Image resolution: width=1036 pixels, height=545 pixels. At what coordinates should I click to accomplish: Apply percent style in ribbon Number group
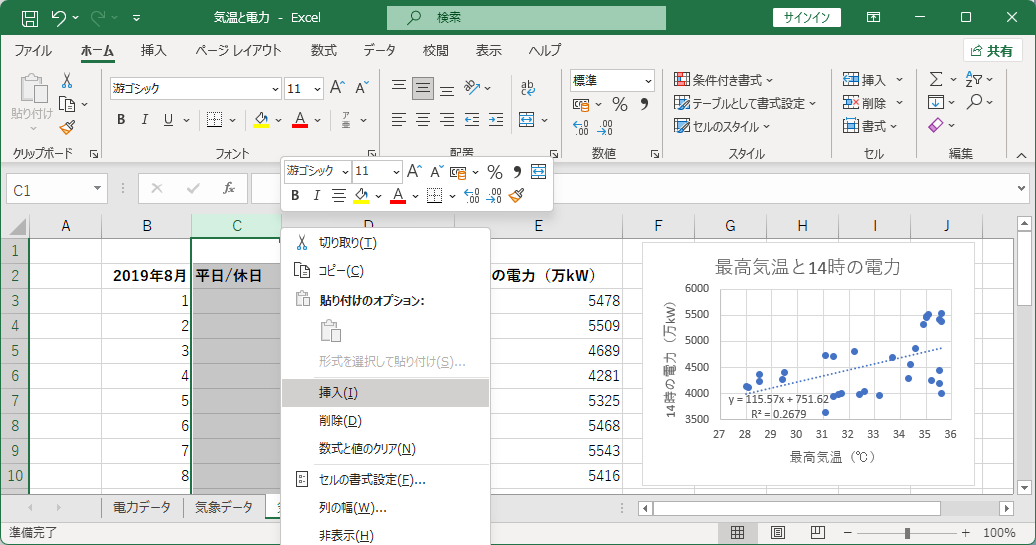pyautogui.click(x=620, y=104)
